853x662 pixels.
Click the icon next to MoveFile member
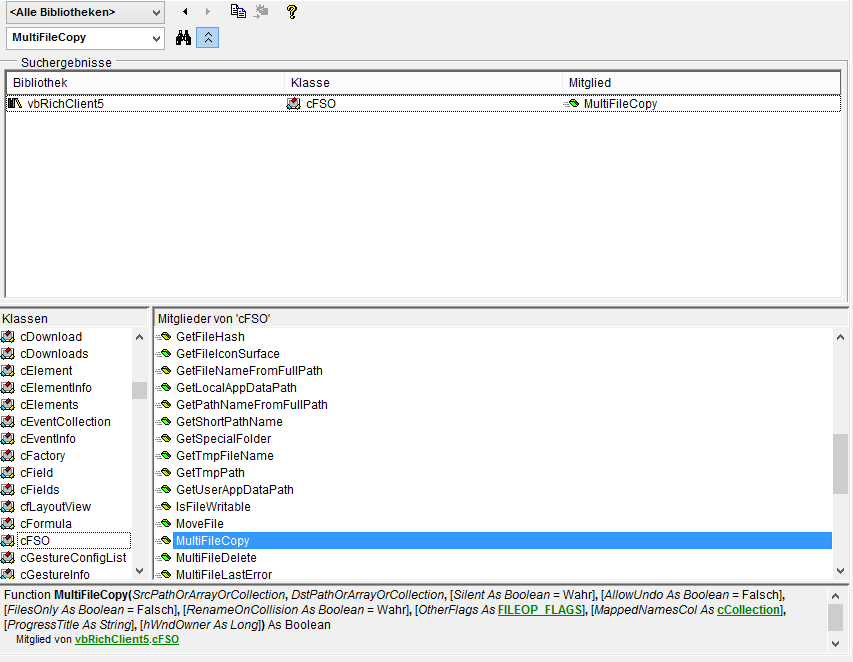tap(164, 524)
